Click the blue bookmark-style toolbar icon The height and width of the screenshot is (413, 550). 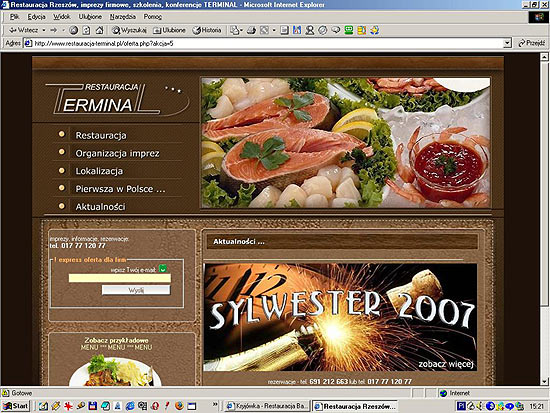point(297,30)
